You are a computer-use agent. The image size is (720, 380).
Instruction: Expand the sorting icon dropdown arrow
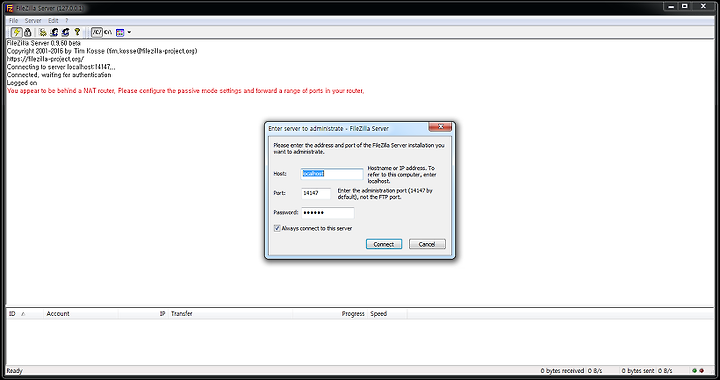[129, 32]
